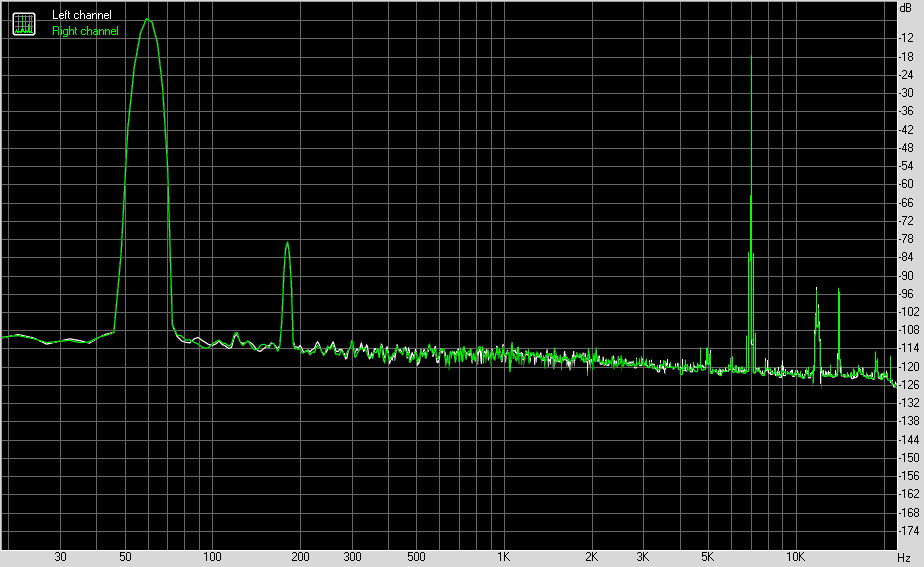Click the -12 dB scale label
Viewport: 924px width, 567px height.
[906, 38]
